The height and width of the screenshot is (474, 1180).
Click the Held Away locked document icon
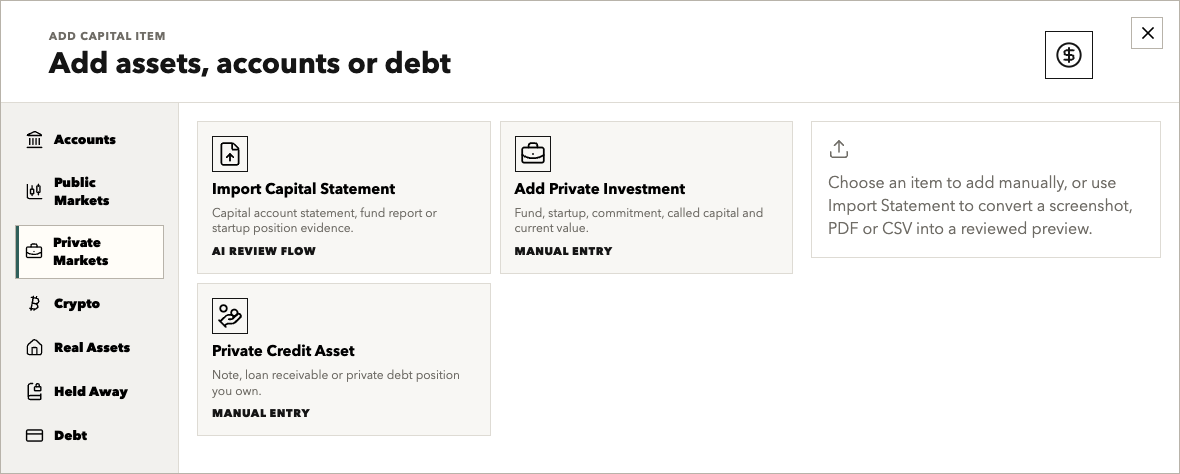tap(35, 391)
